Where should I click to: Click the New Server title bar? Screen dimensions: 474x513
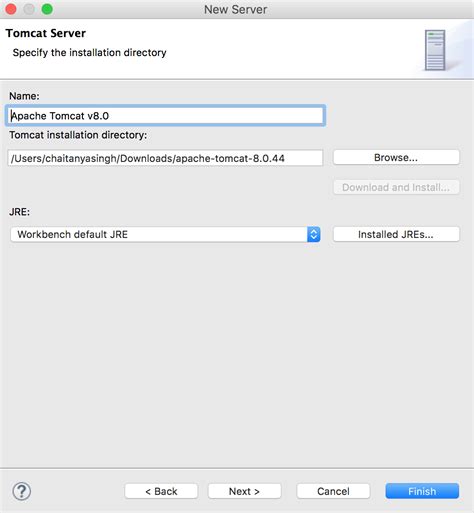[x=236, y=9]
